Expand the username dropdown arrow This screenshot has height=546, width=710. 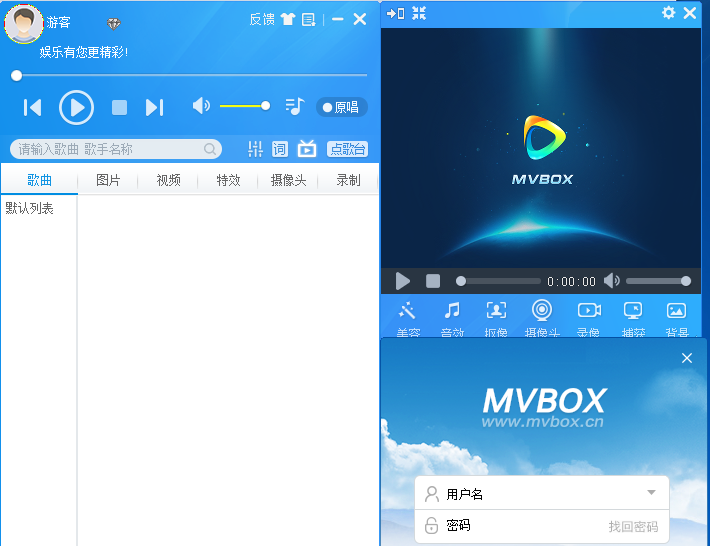(651, 493)
